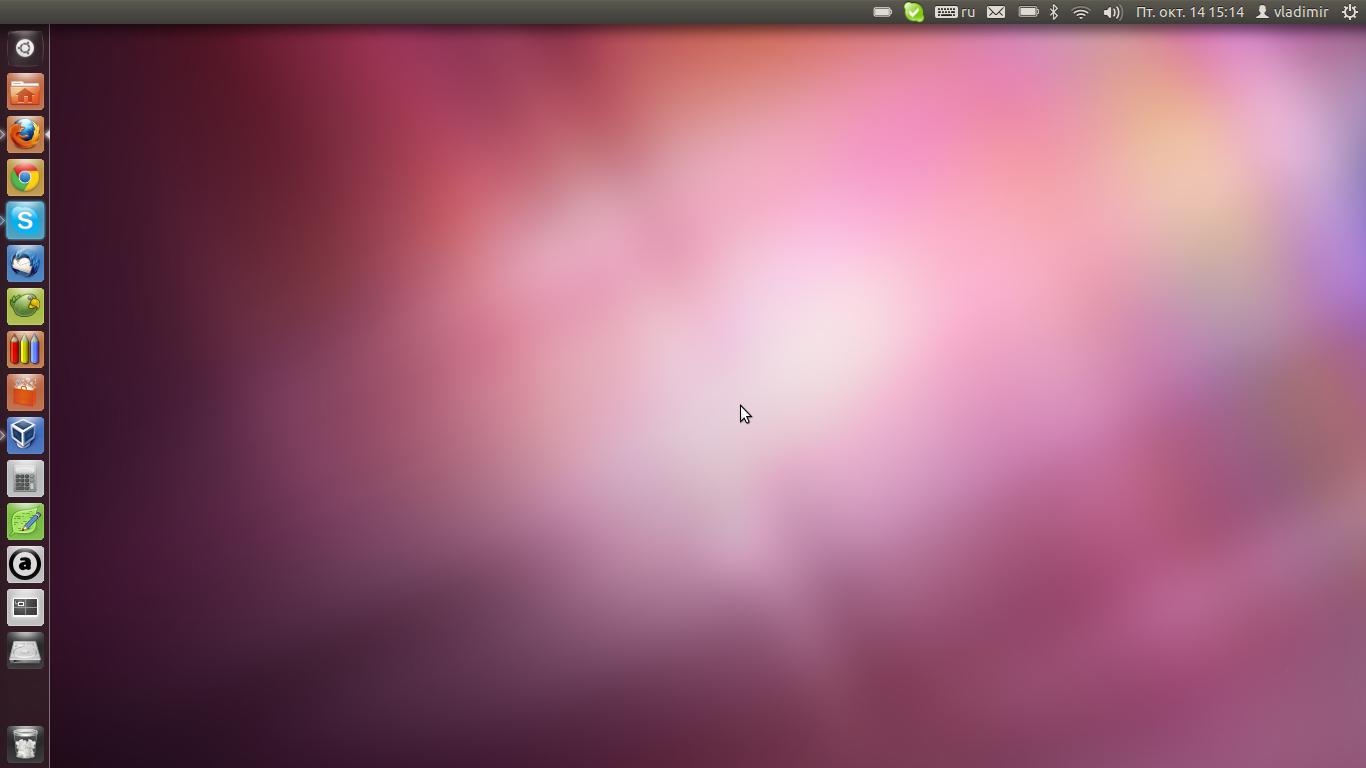The image size is (1366, 768).
Task: Launch Firefox from the launcher
Action: (x=25, y=135)
